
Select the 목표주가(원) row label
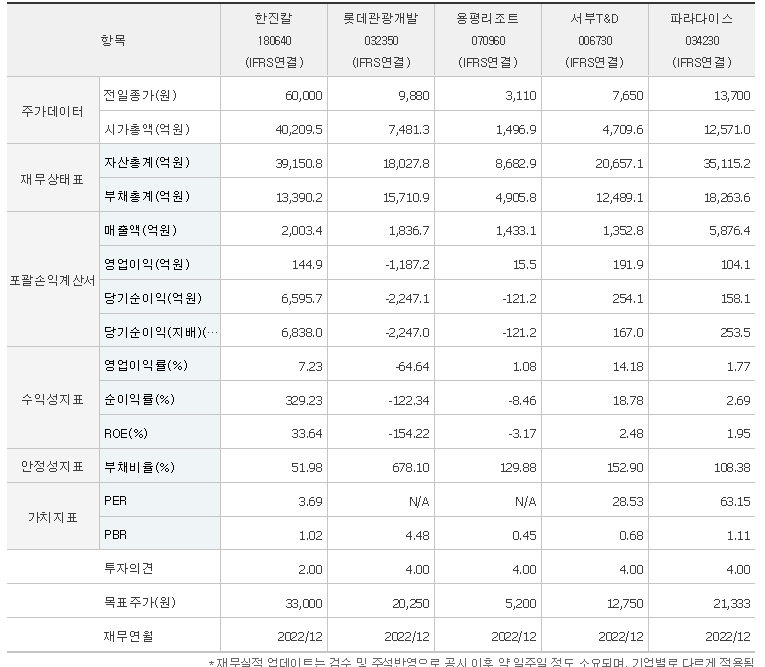140,603
